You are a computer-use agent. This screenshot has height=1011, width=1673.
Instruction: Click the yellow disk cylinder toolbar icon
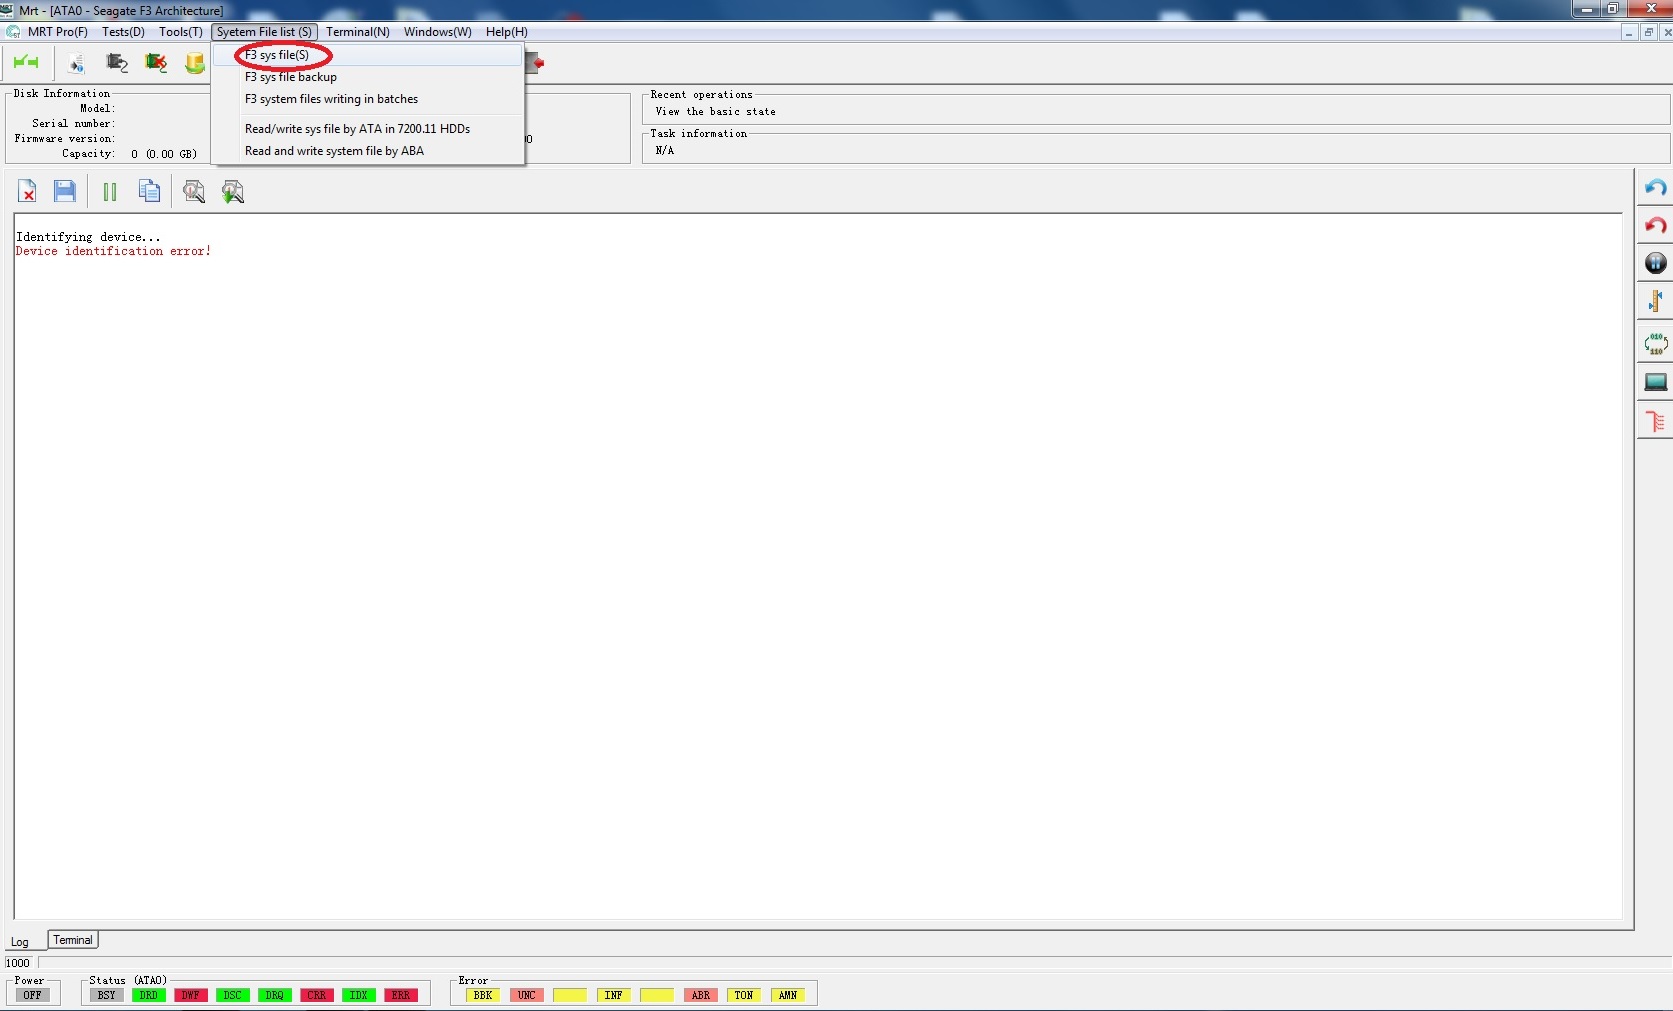click(x=194, y=64)
